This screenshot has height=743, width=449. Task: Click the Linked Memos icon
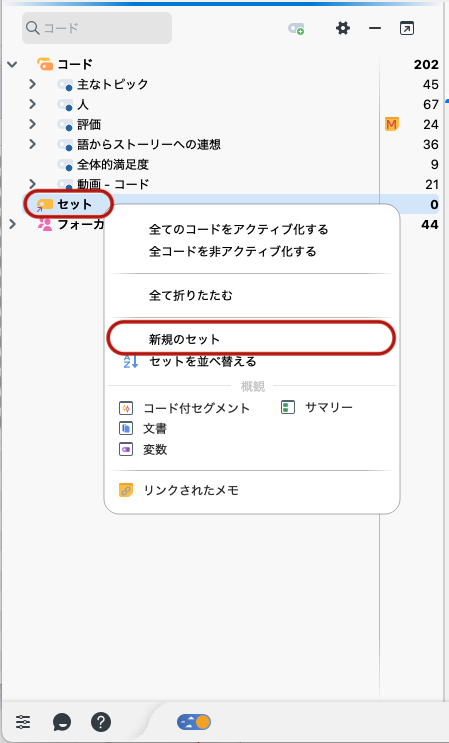coord(126,490)
